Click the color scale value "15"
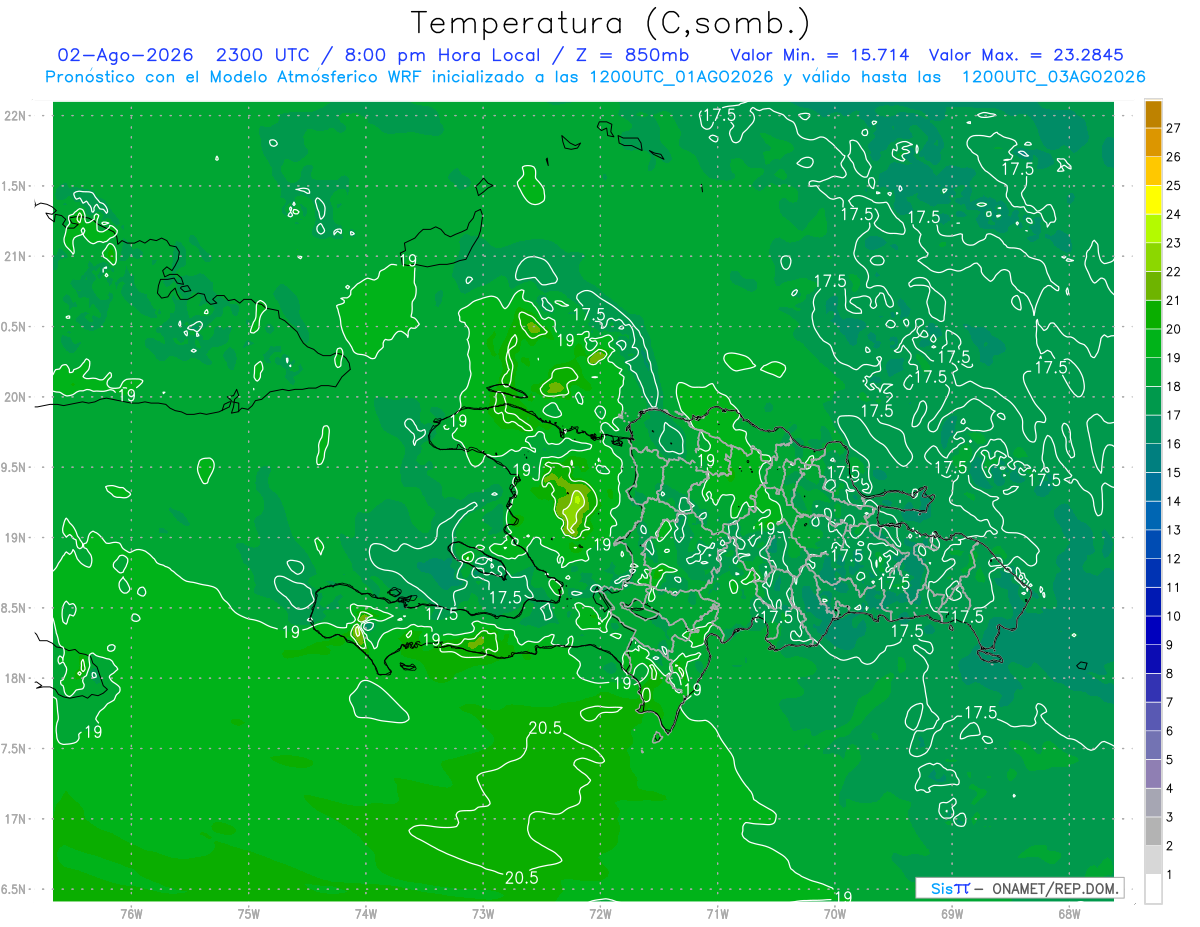The image size is (1200, 927). click(x=1173, y=472)
